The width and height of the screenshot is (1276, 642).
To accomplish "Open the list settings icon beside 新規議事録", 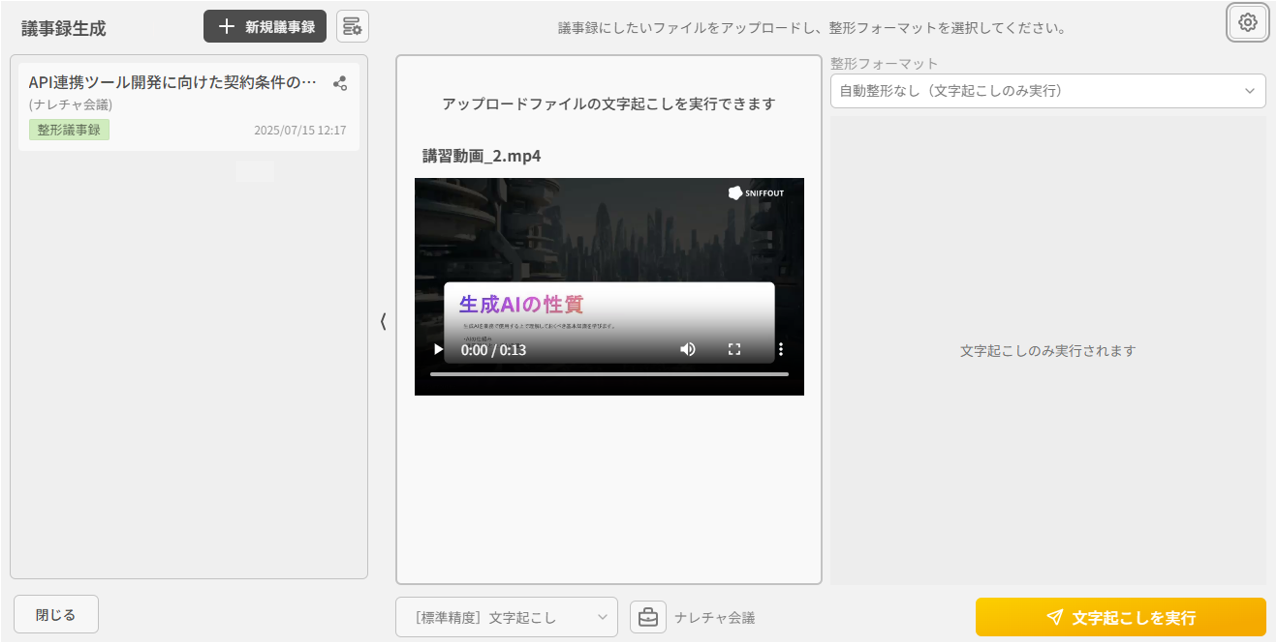I will (352, 27).
